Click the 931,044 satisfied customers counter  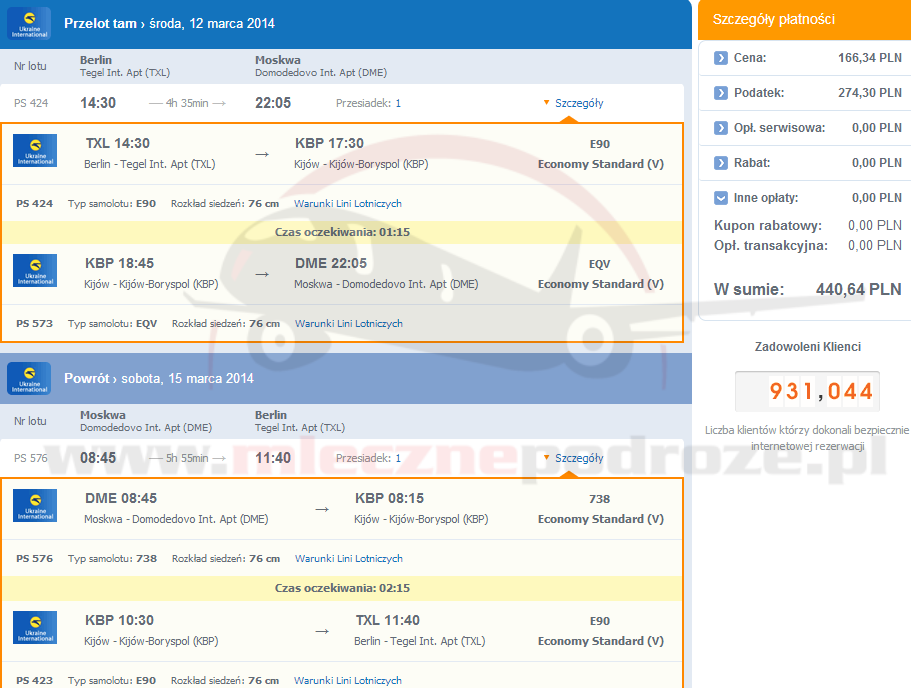(807, 391)
